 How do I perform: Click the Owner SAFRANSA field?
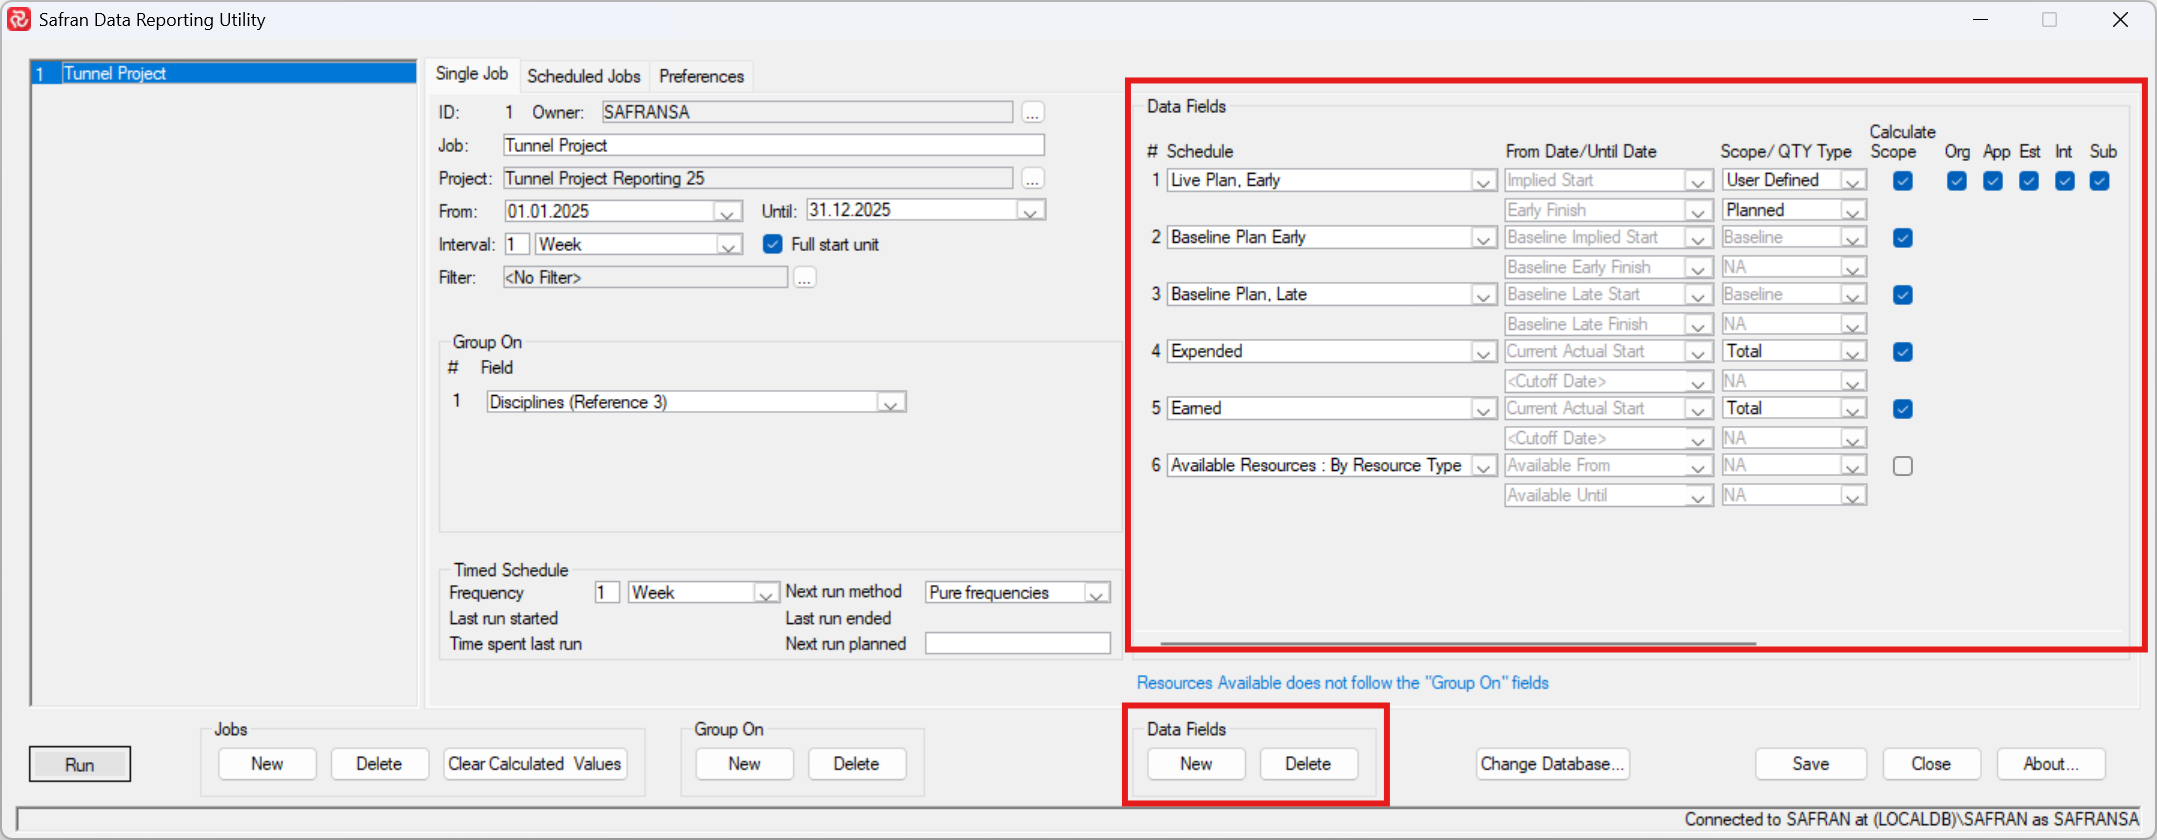[807, 112]
